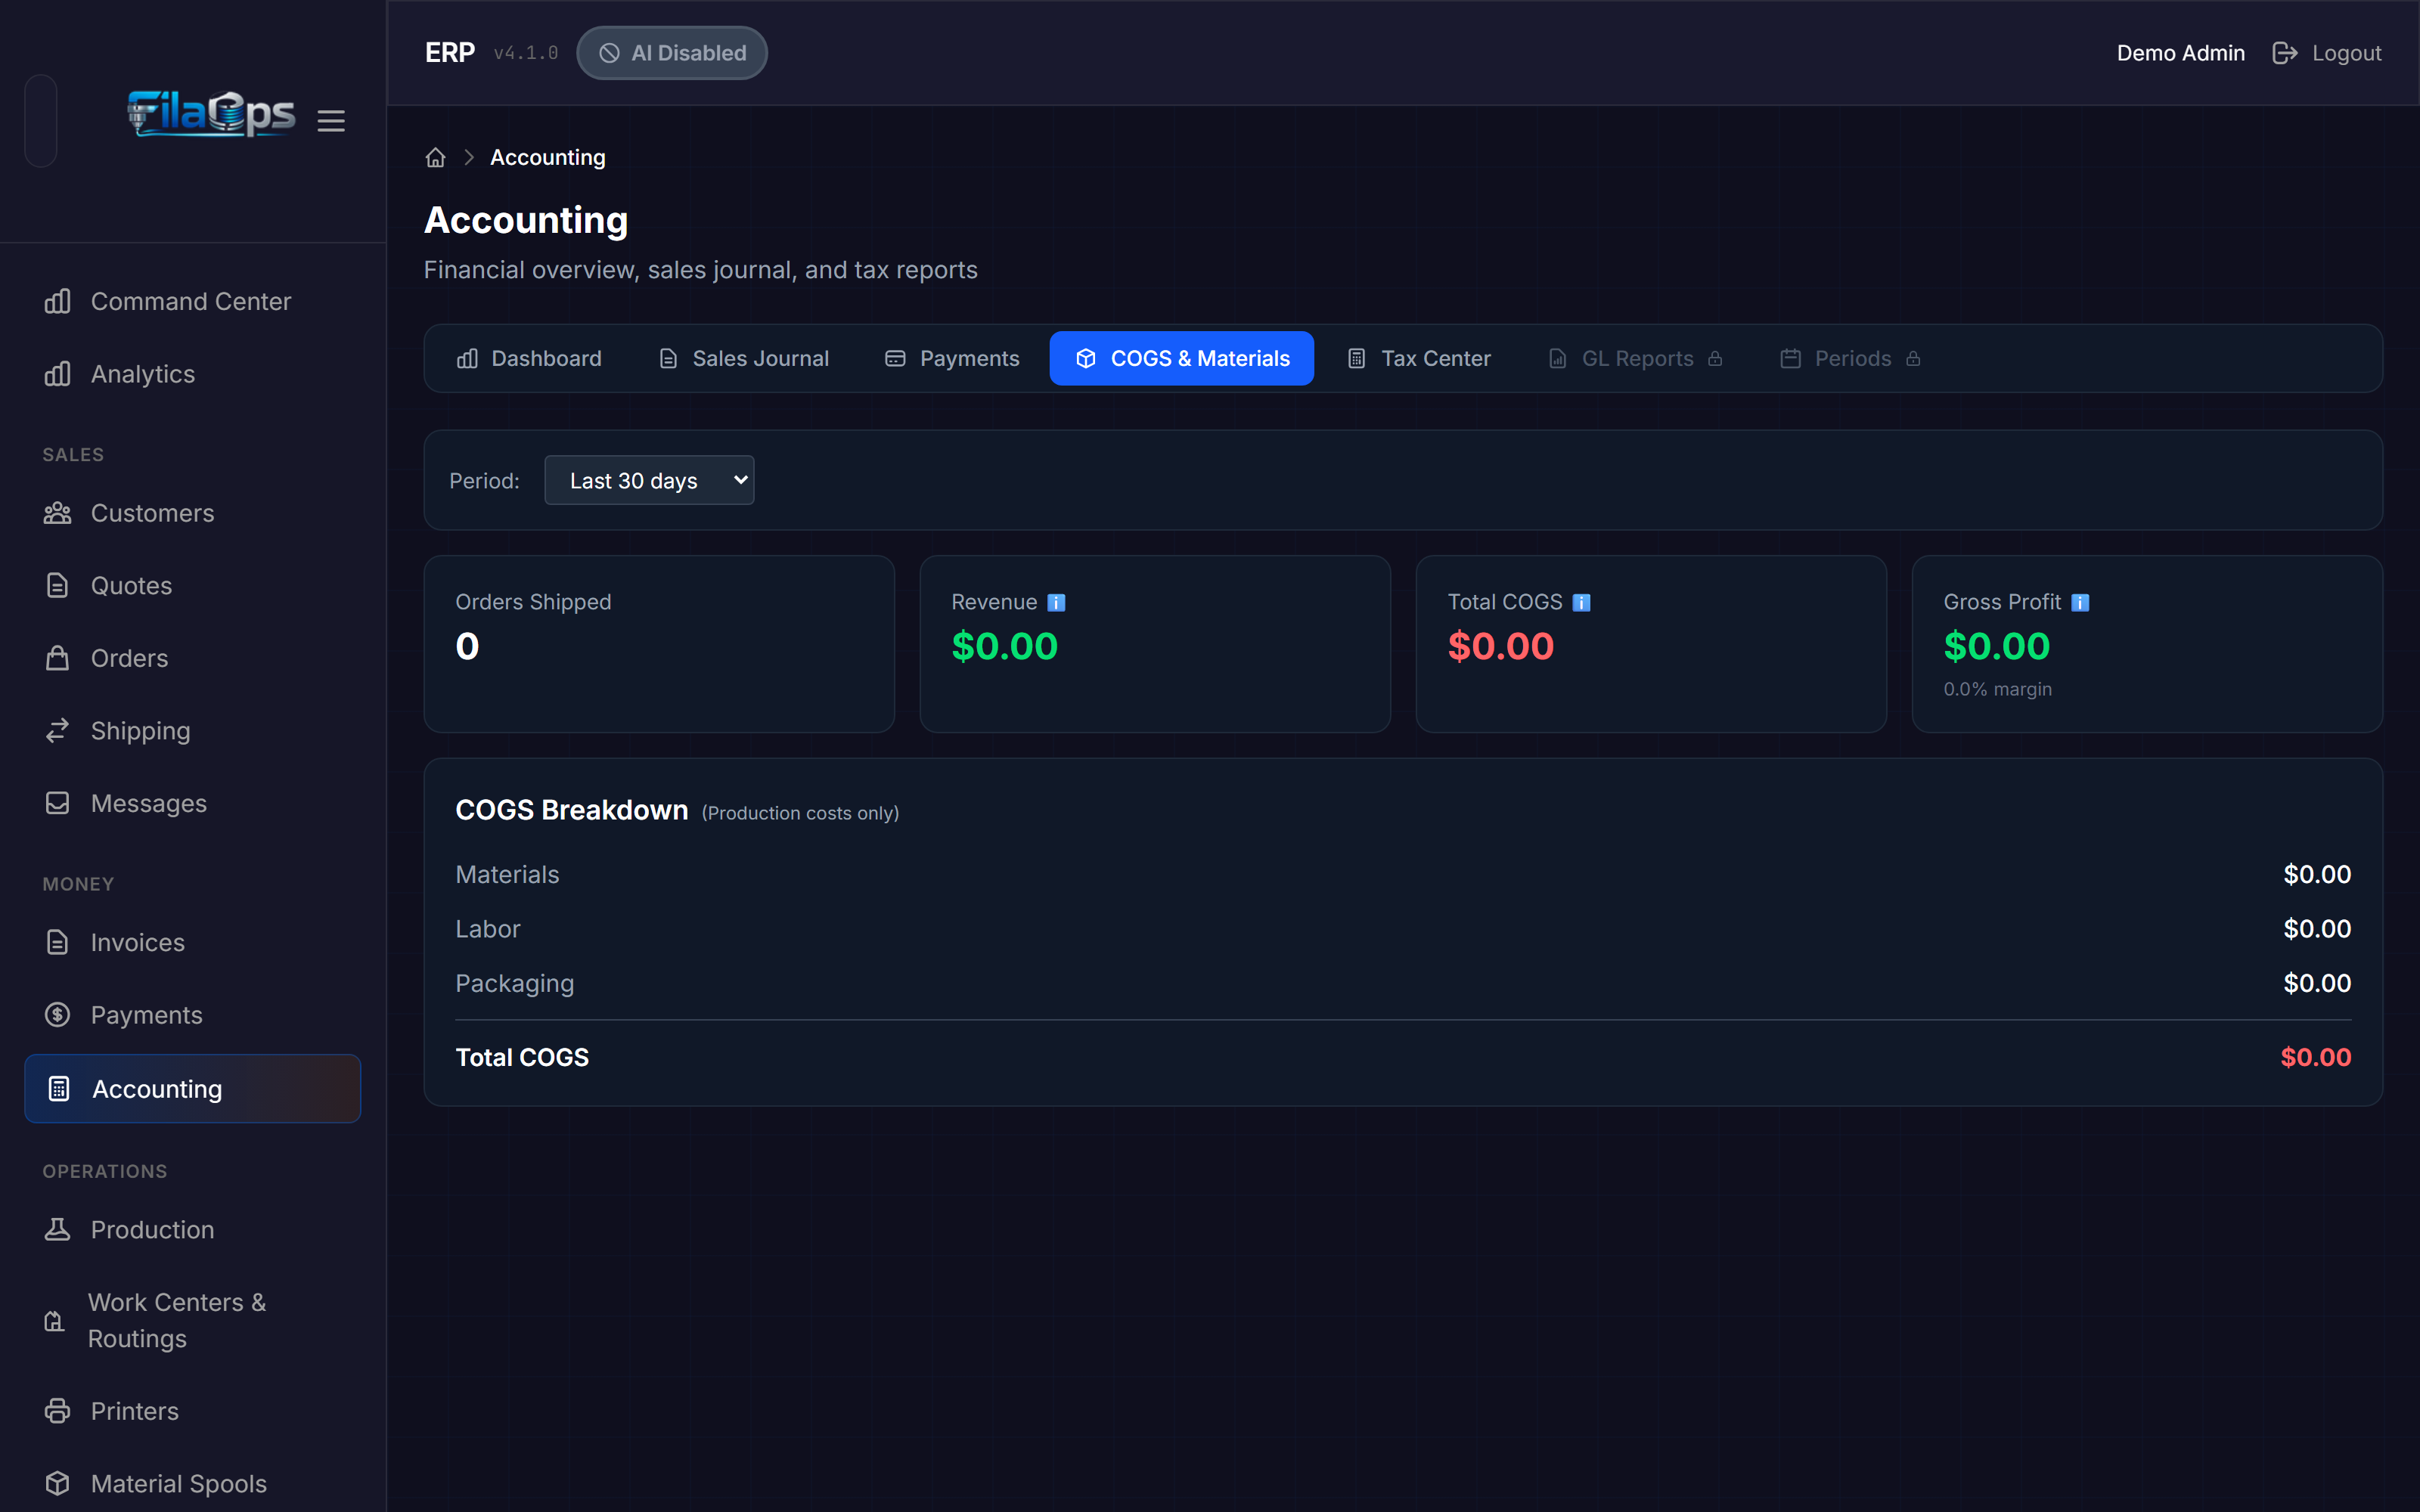Click the Customers people icon in the sidebar

click(x=58, y=513)
